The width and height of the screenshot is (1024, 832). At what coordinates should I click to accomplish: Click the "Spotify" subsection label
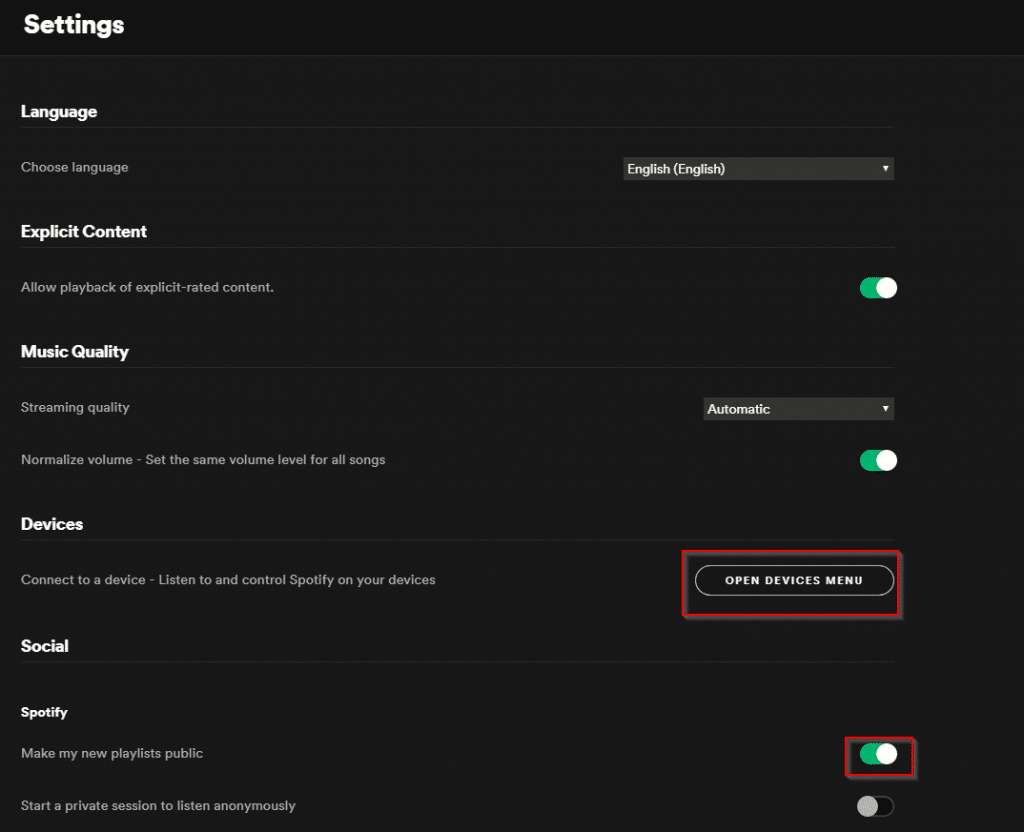[x=44, y=712]
